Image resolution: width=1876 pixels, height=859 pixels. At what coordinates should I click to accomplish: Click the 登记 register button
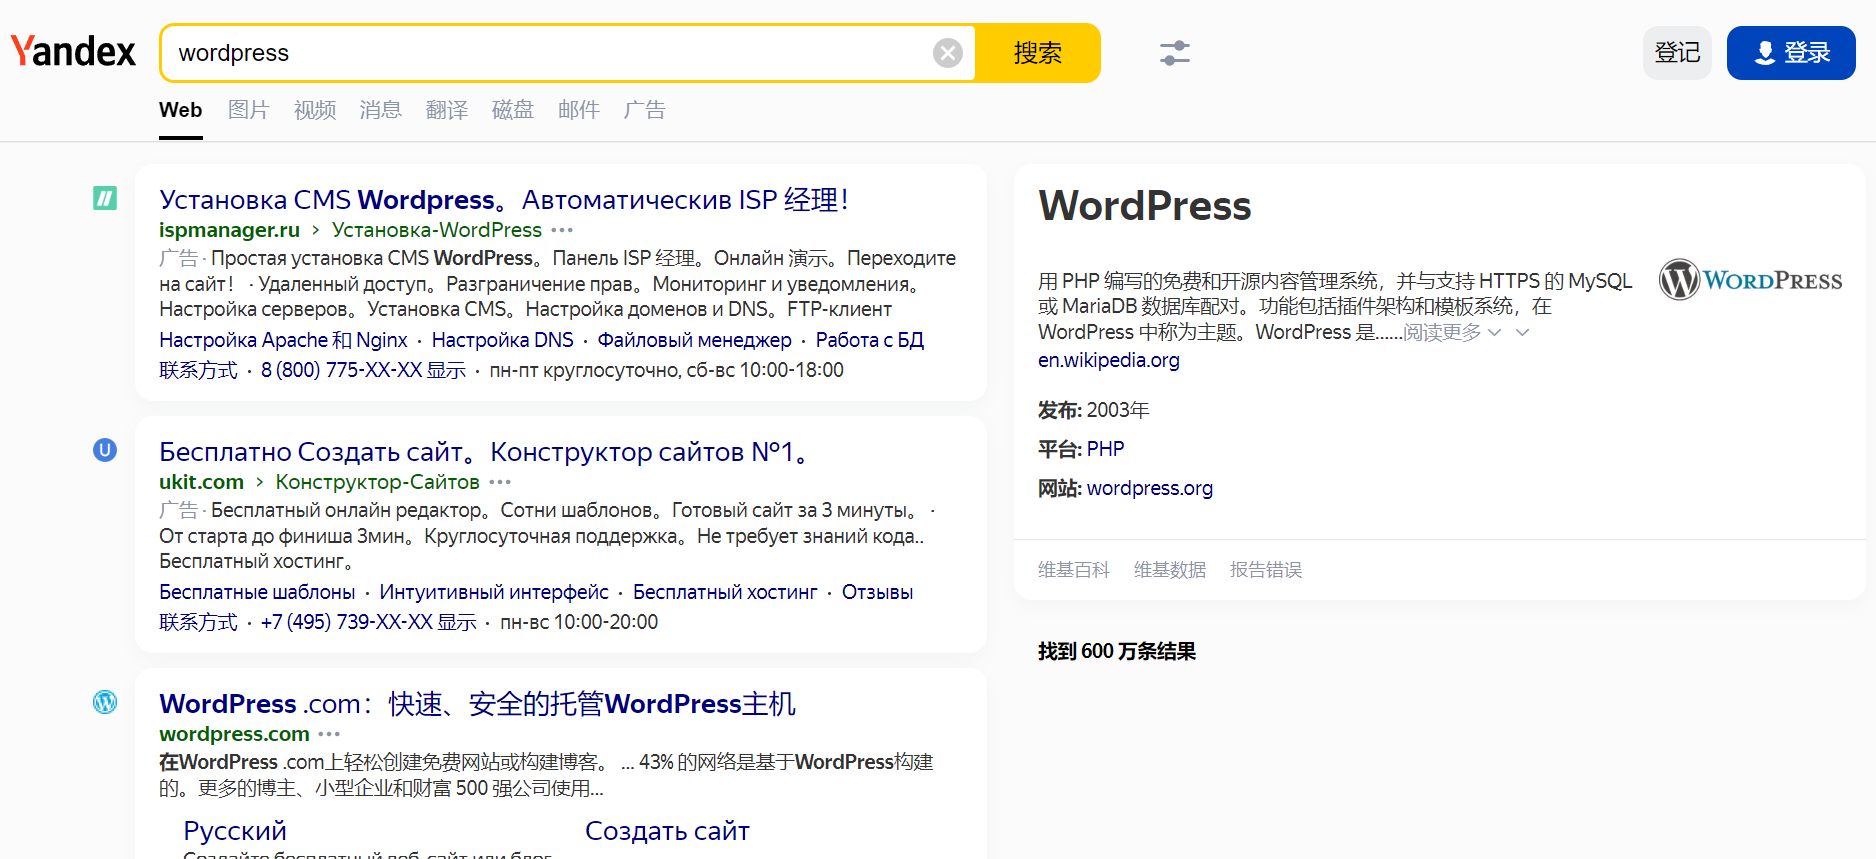tap(1677, 53)
